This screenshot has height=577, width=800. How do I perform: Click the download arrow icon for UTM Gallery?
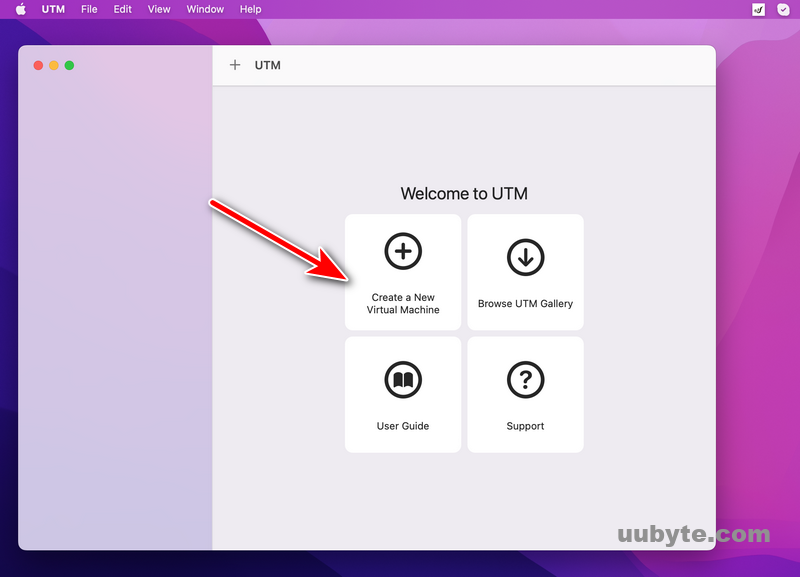pos(525,257)
